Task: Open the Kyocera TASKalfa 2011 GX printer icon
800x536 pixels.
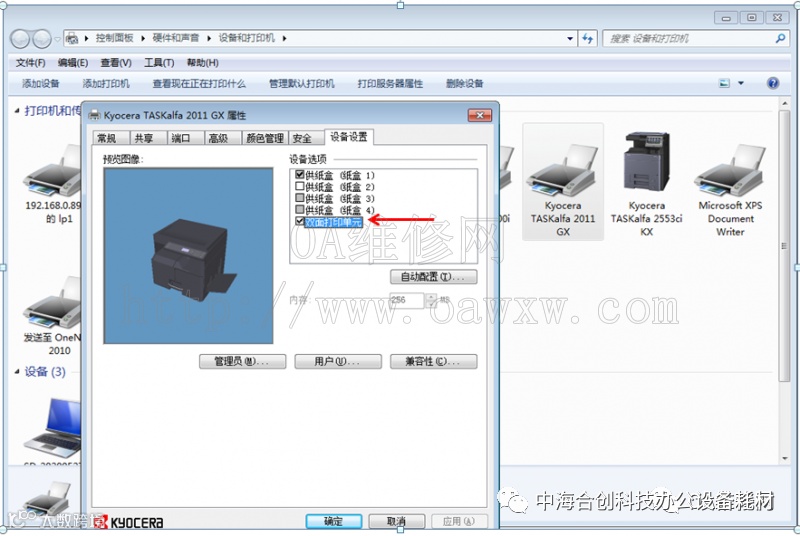Action: point(563,181)
